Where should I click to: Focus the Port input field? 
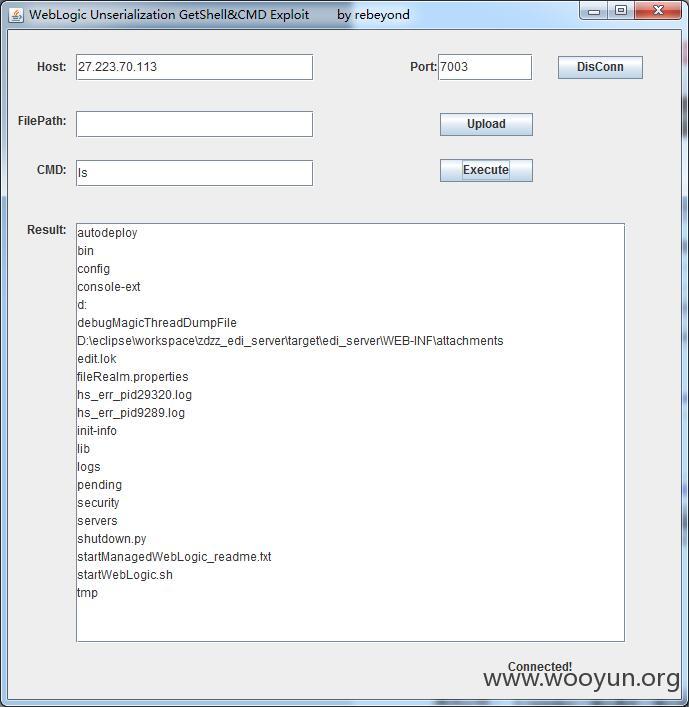pyautogui.click(x=485, y=67)
